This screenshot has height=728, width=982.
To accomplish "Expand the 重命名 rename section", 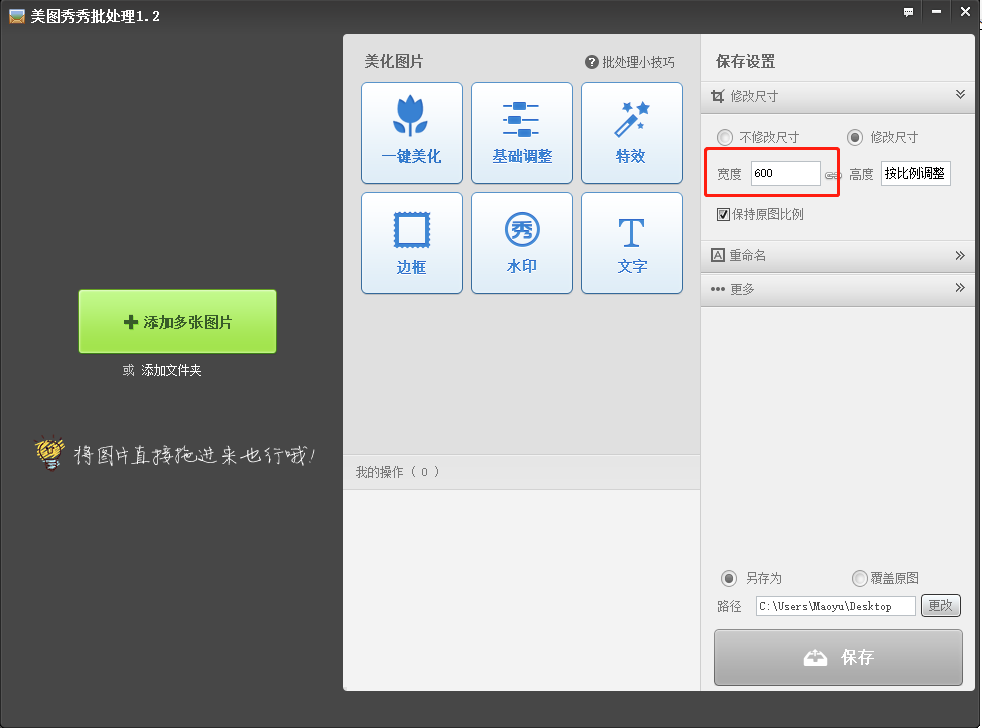I will 959,255.
